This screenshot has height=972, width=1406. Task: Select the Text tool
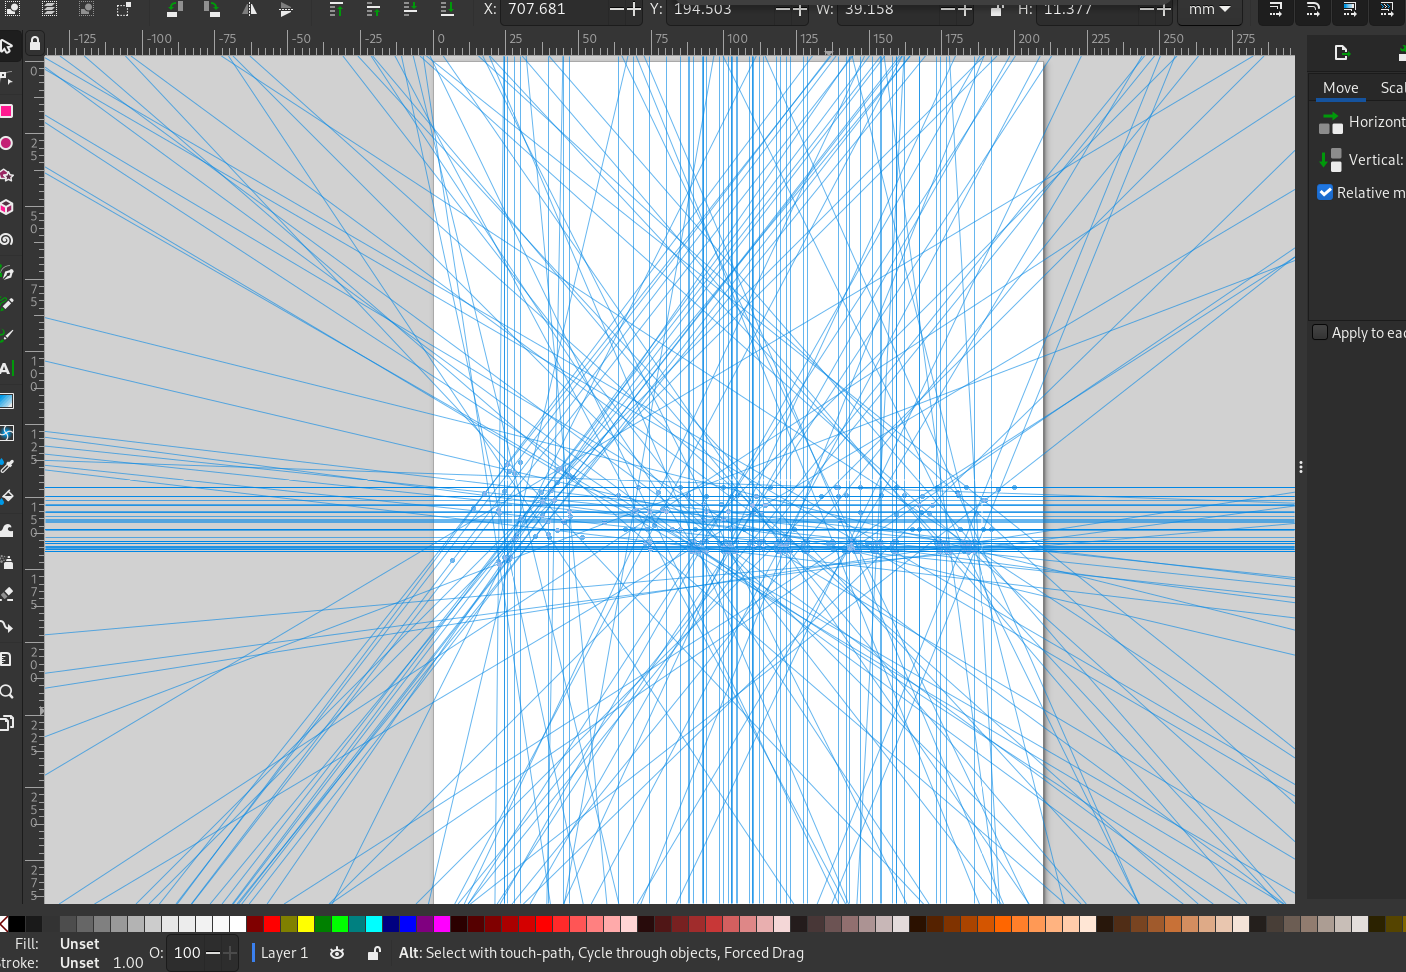(7, 369)
